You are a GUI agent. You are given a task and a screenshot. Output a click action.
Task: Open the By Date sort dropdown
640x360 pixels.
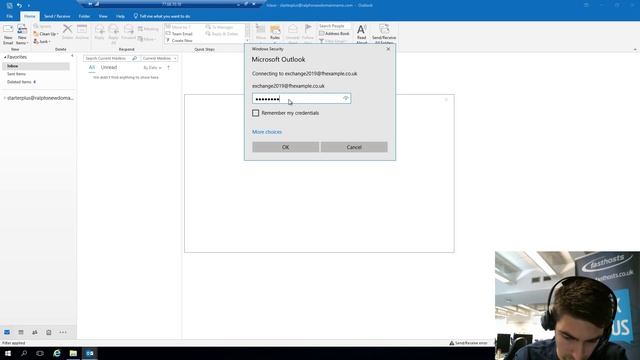153,68
